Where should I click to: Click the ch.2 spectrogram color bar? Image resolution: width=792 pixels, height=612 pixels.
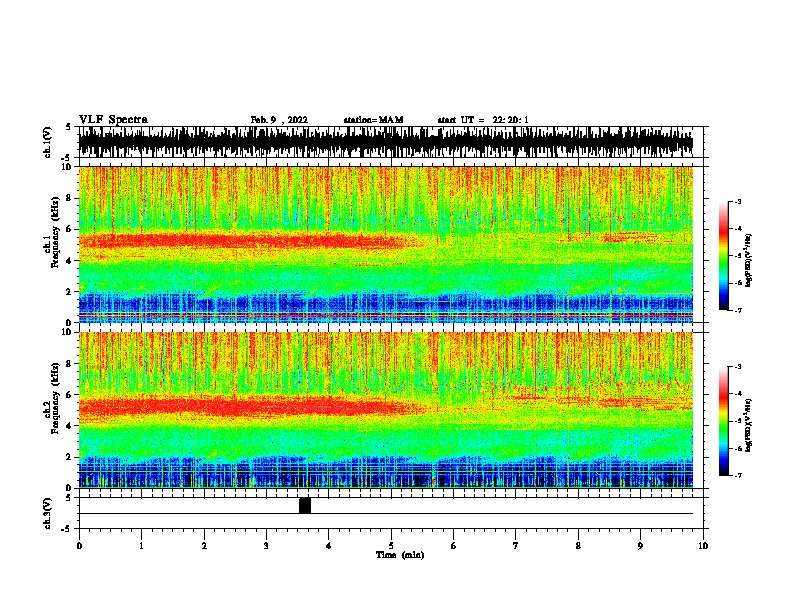tap(723, 421)
